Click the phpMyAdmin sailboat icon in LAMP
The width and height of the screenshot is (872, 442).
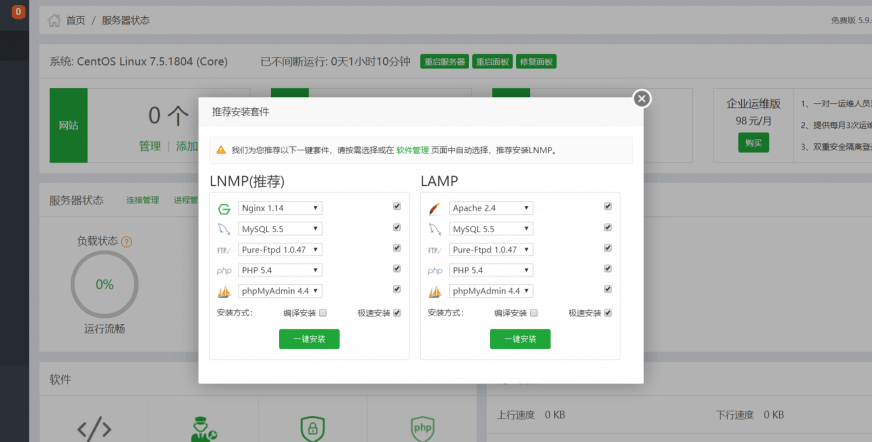[435, 291]
